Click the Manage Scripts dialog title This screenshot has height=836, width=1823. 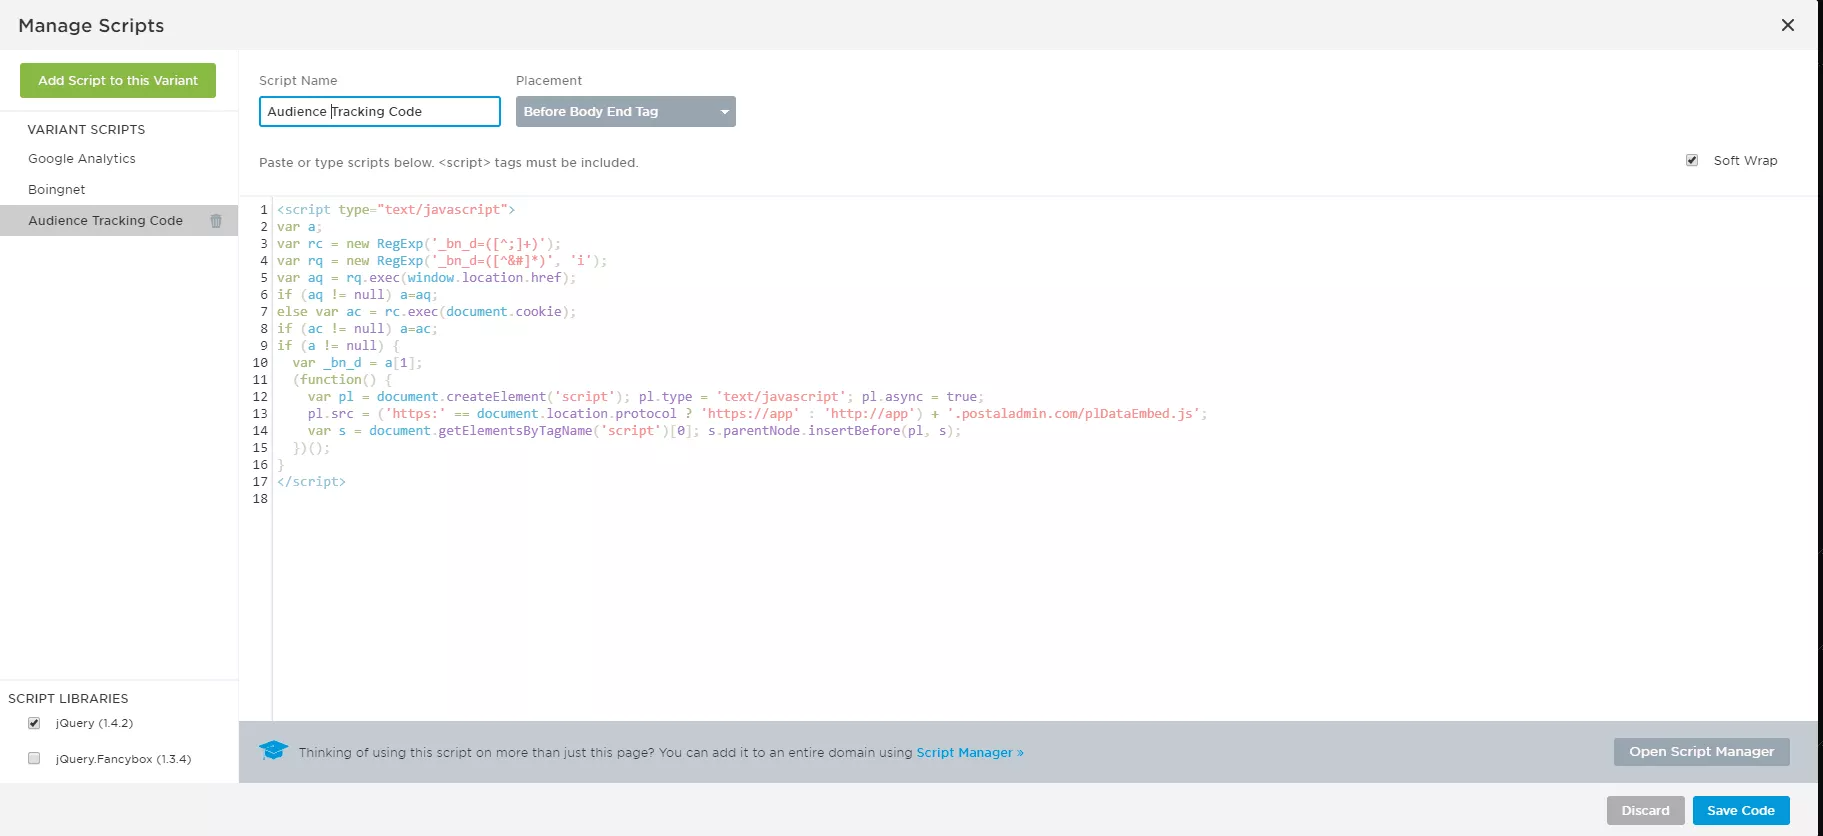point(91,26)
